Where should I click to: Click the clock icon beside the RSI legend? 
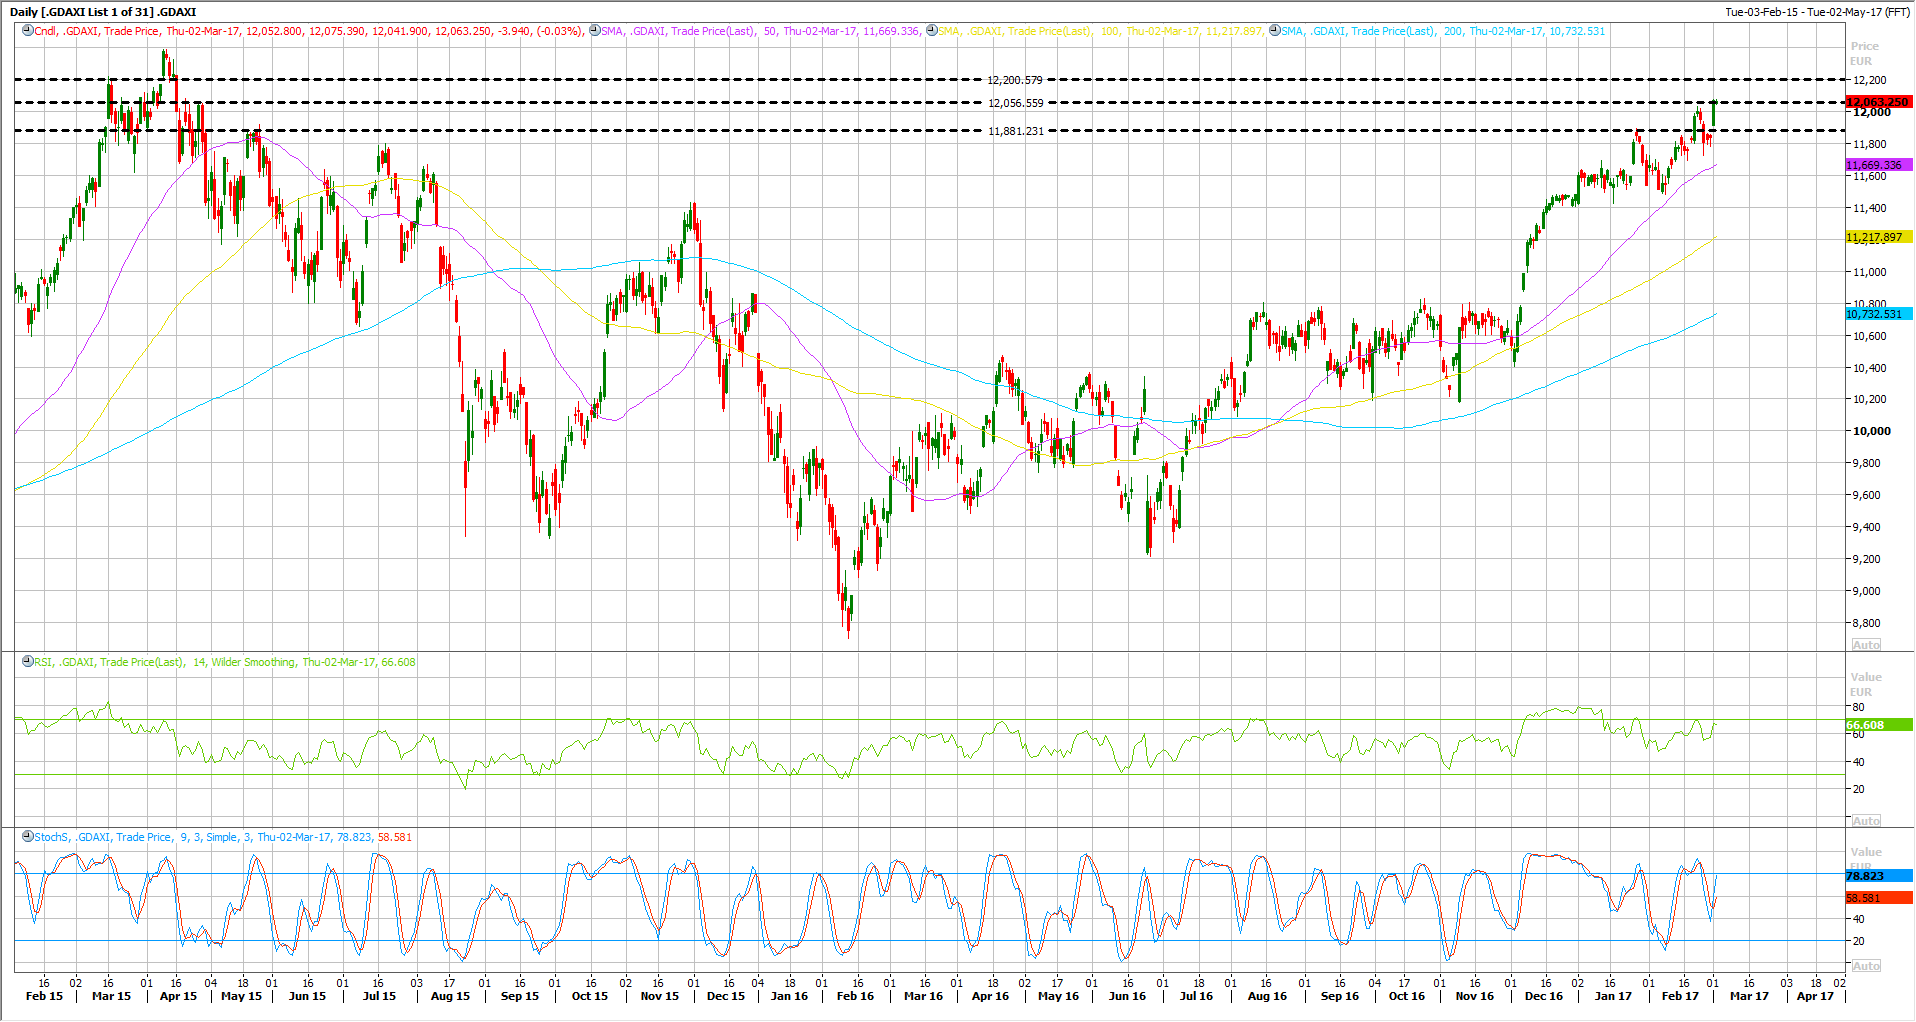[x=27, y=662]
